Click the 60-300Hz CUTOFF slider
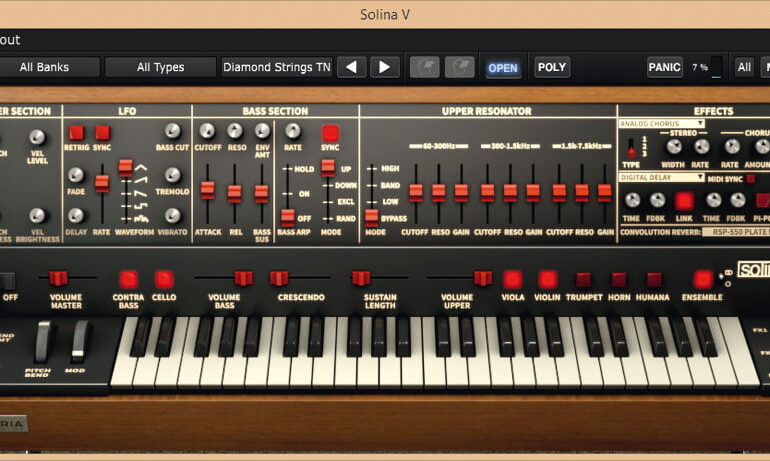Image resolution: width=770 pixels, height=461 pixels. click(x=416, y=193)
